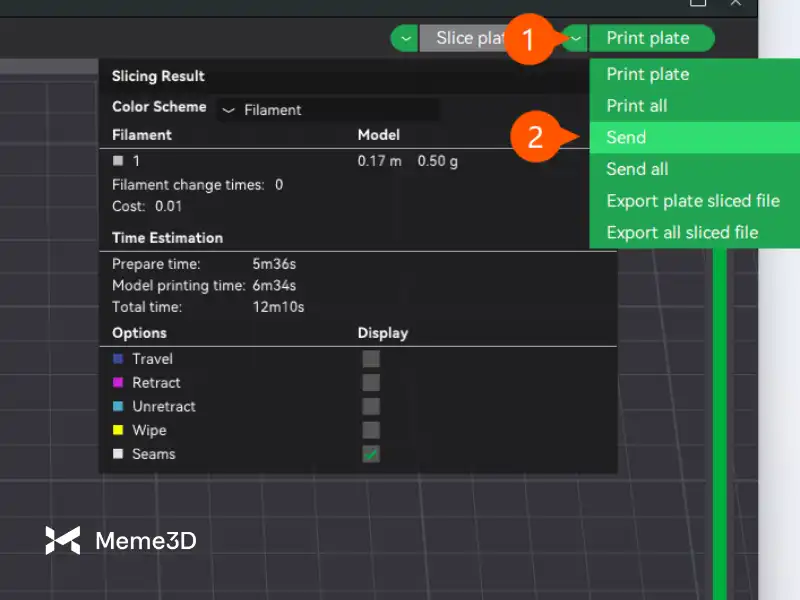
Task: Choose Send all from the menu
Action: pos(637,170)
